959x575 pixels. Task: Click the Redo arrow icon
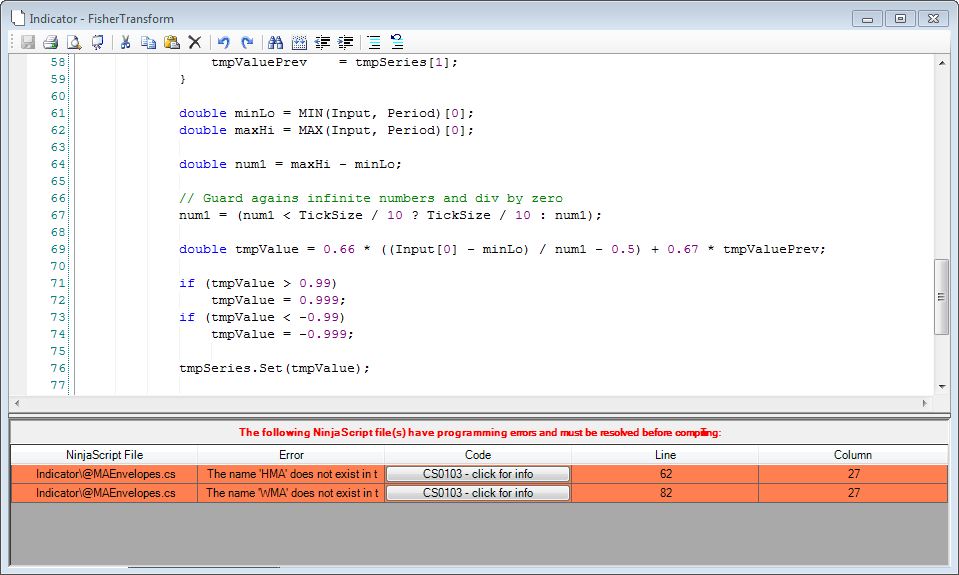pos(247,42)
